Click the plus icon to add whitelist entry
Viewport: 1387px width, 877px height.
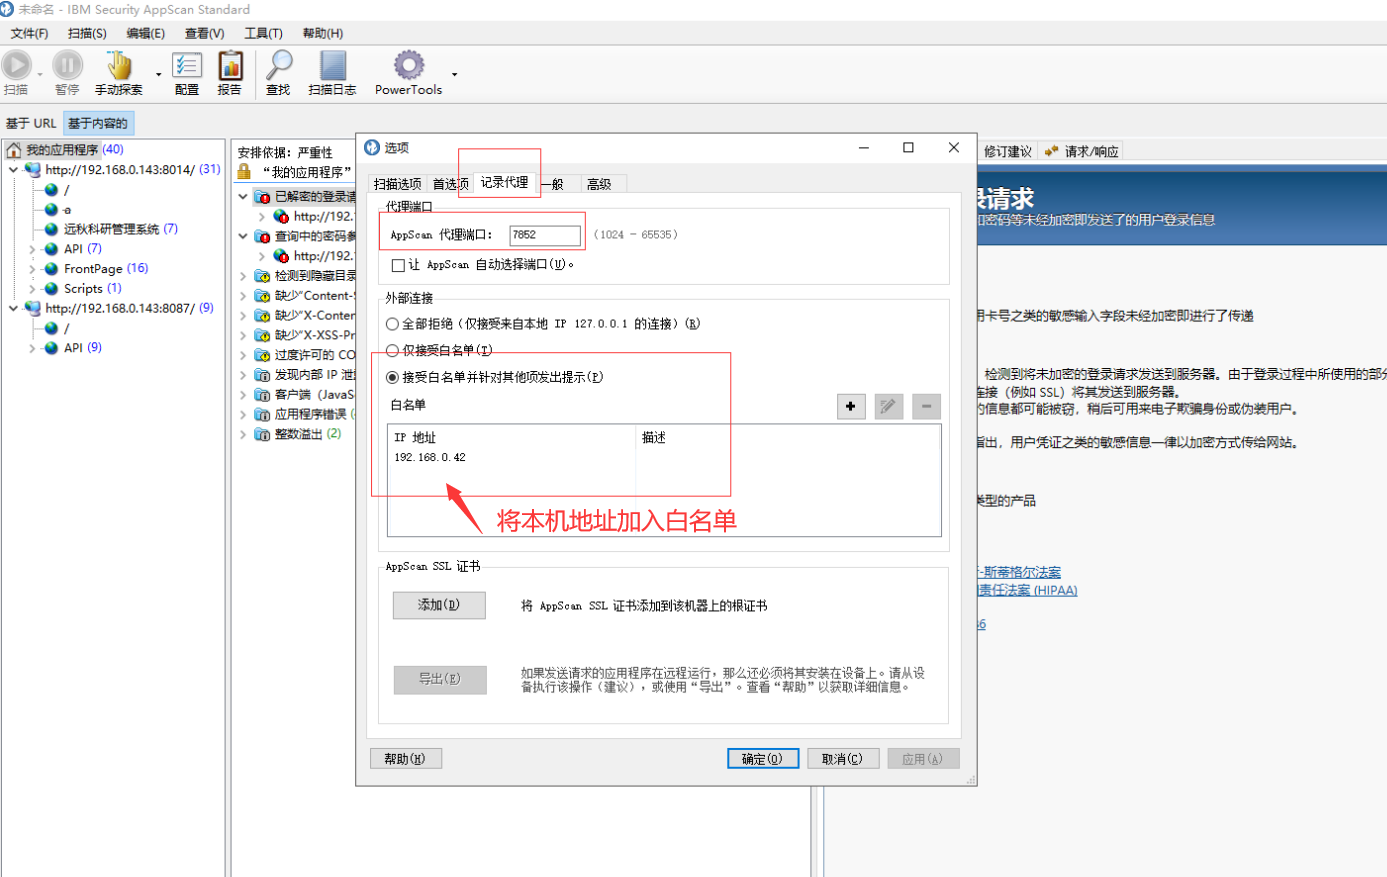coord(851,406)
